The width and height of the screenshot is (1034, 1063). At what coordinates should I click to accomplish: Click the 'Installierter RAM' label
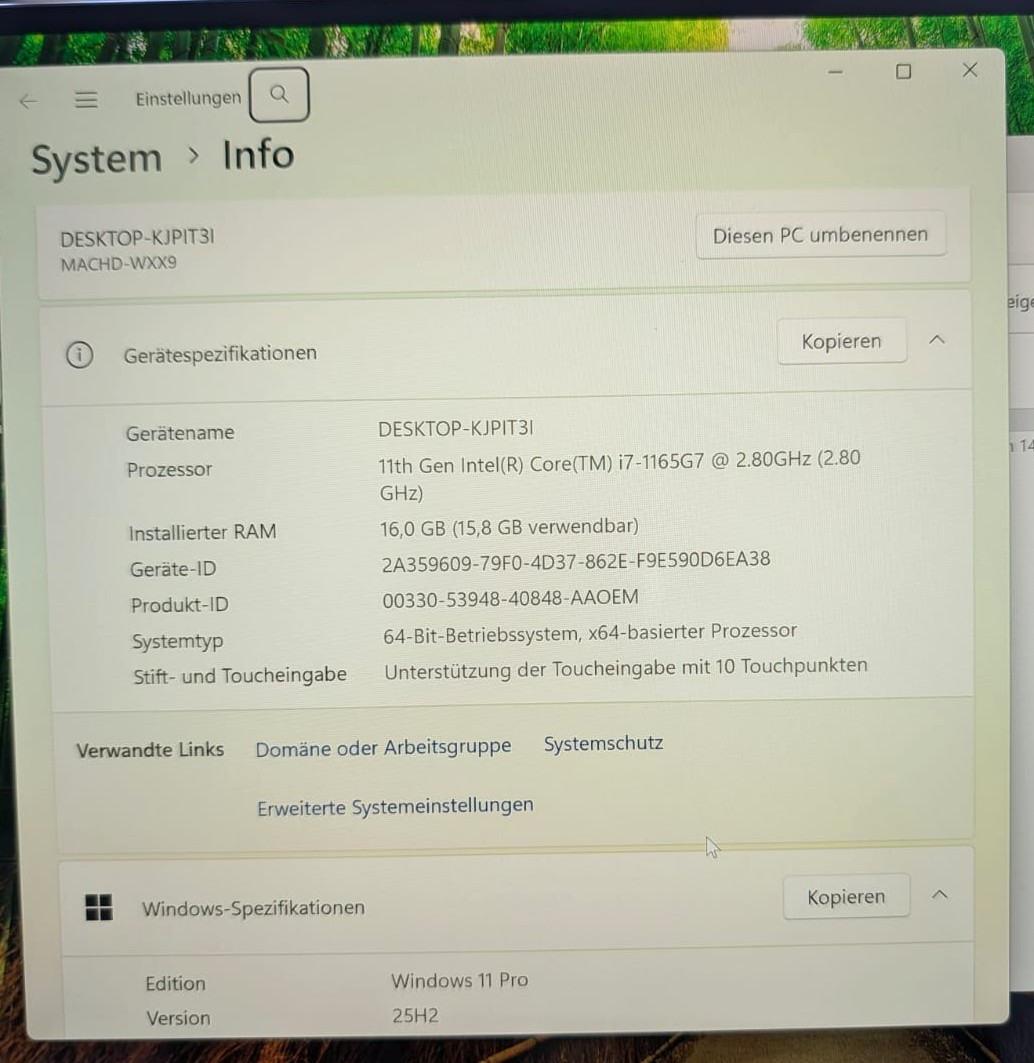[x=203, y=532]
